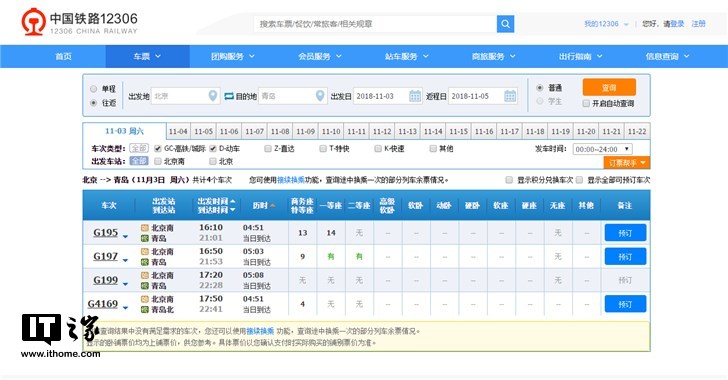Expand G197 train details arrow
The height and width of the screenshot is (380, 728).
tap(125, 260)
